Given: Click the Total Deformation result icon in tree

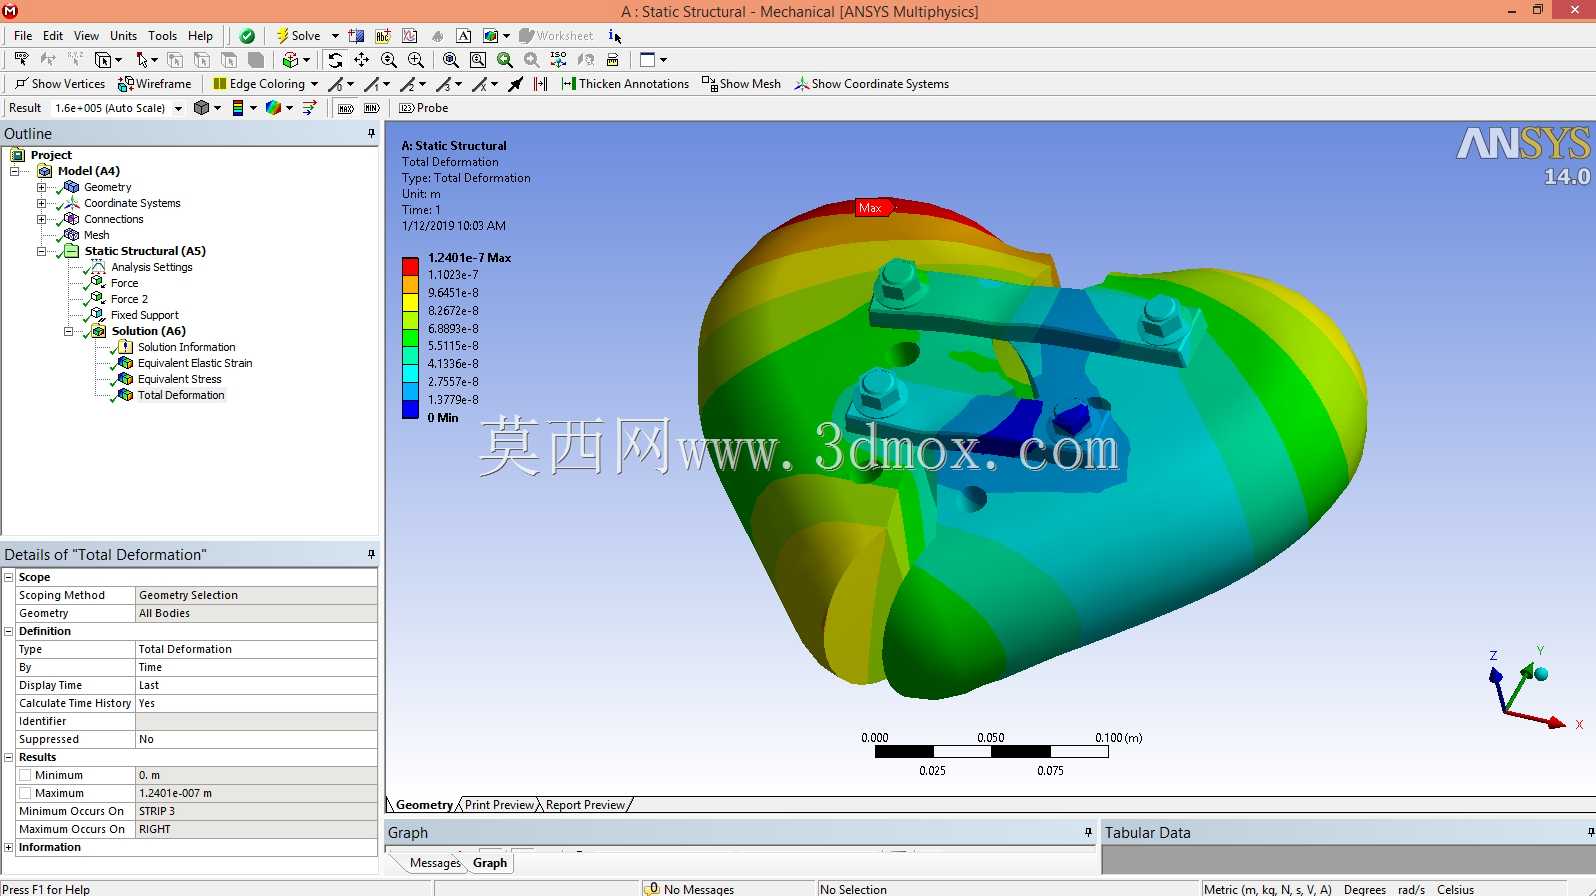Looking at the screenshot, I should pos(125,395).
